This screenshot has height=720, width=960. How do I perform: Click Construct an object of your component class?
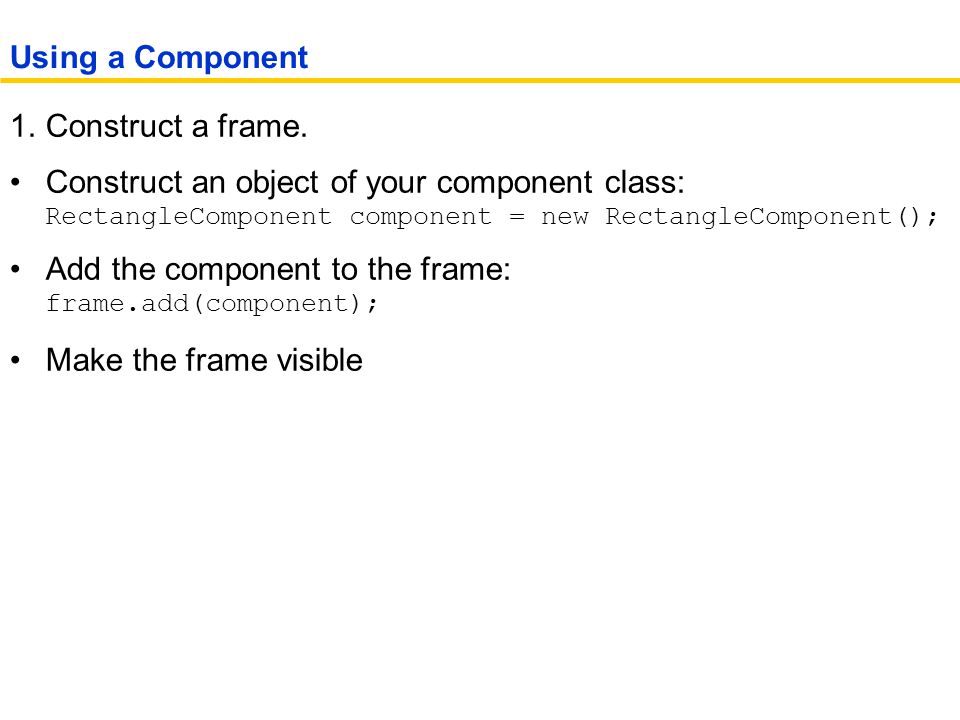point(366,182)
